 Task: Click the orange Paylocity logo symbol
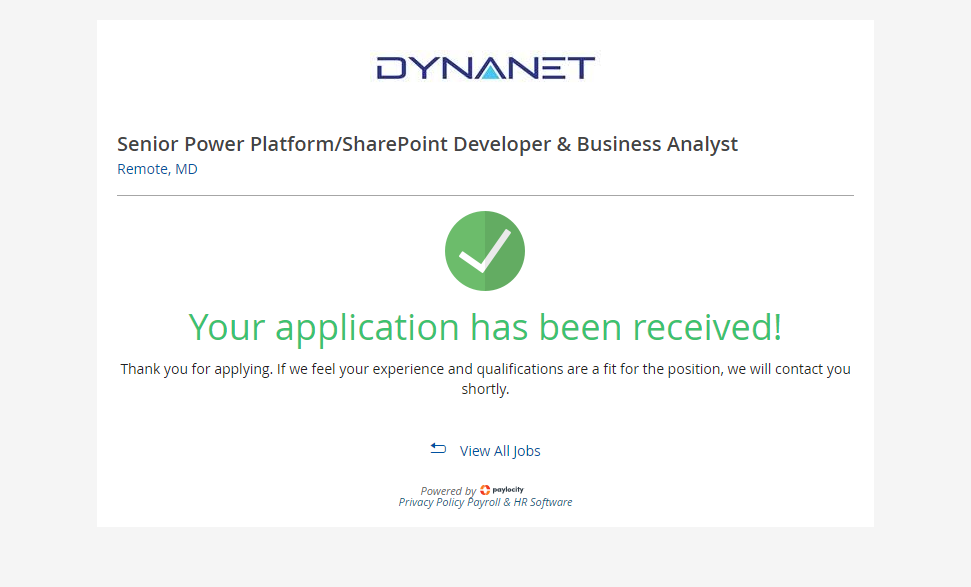pyautogui.click(x=485, y=490)
